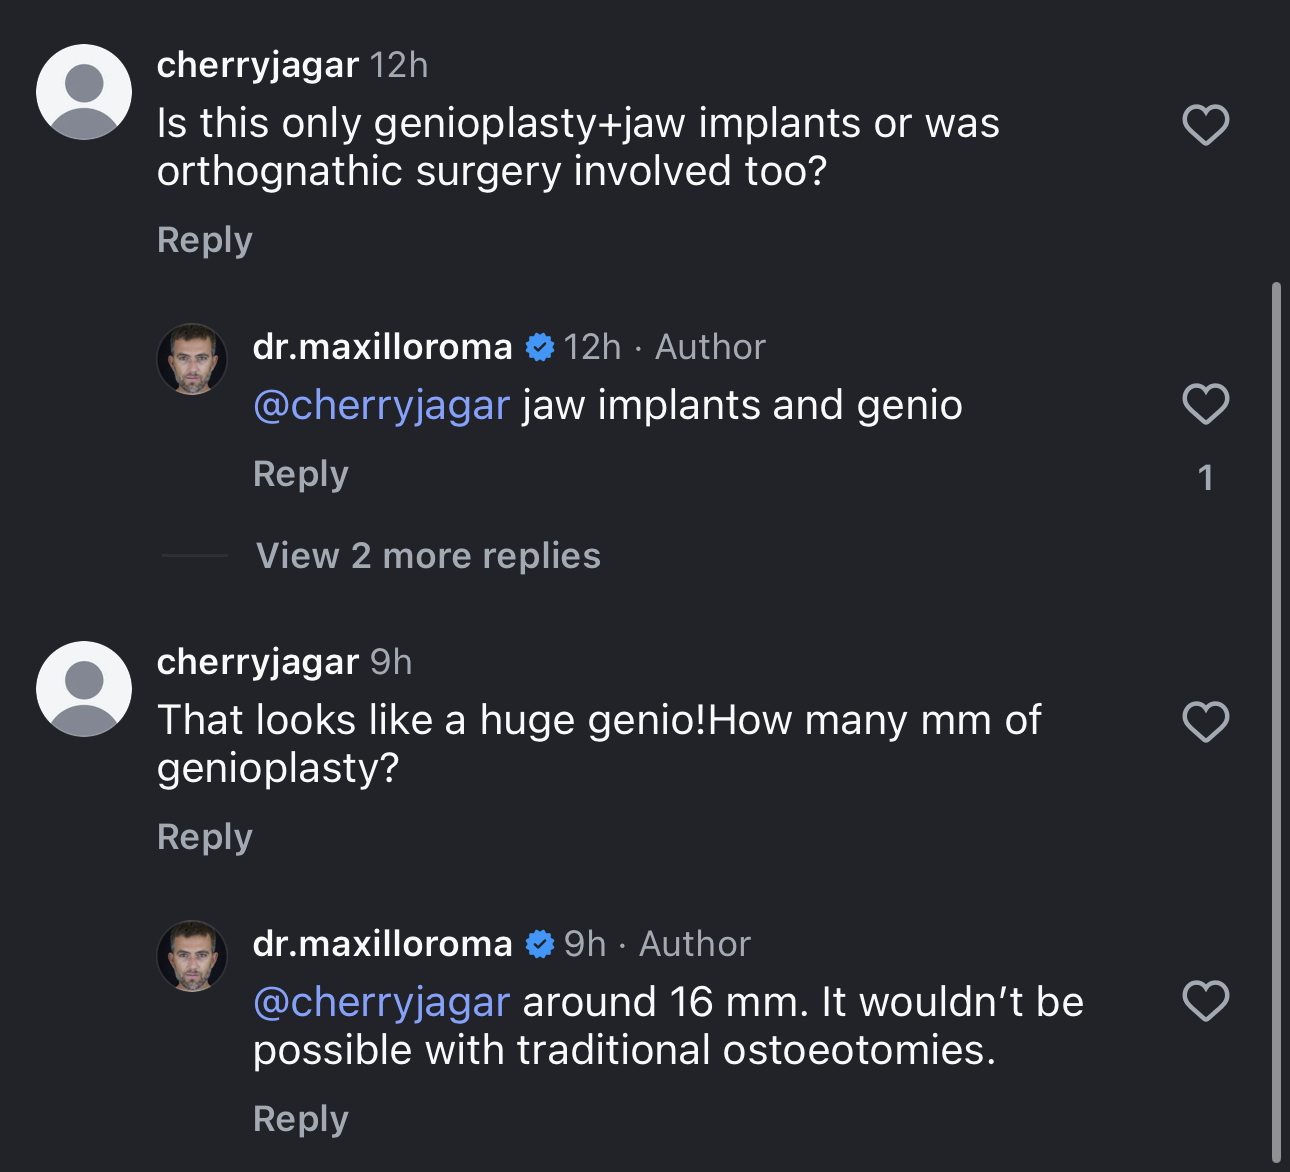Open dr.maxilloroma's avatar on the 12h reply
The width and height of the screenshot is (1290, 1172).
coord(192,359)
